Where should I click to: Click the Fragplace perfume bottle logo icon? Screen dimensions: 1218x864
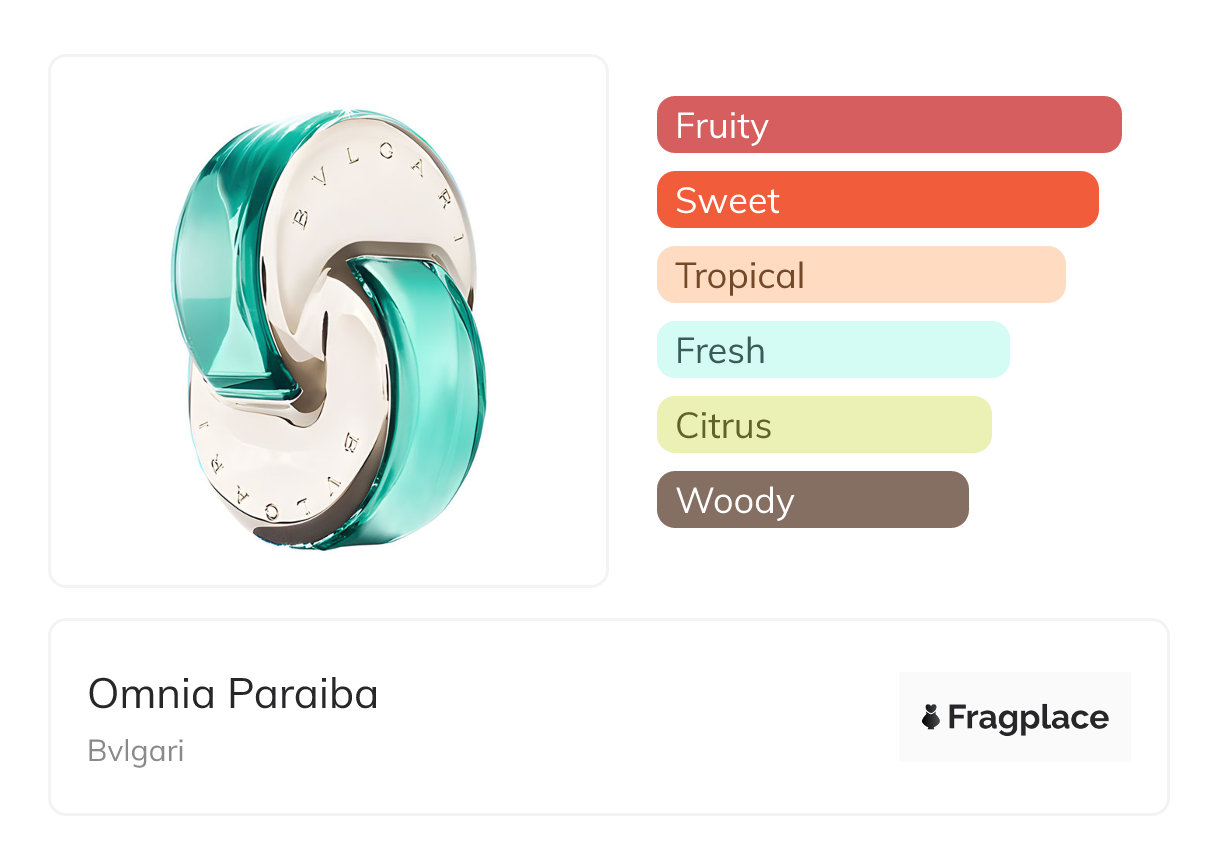pos(931,717)
